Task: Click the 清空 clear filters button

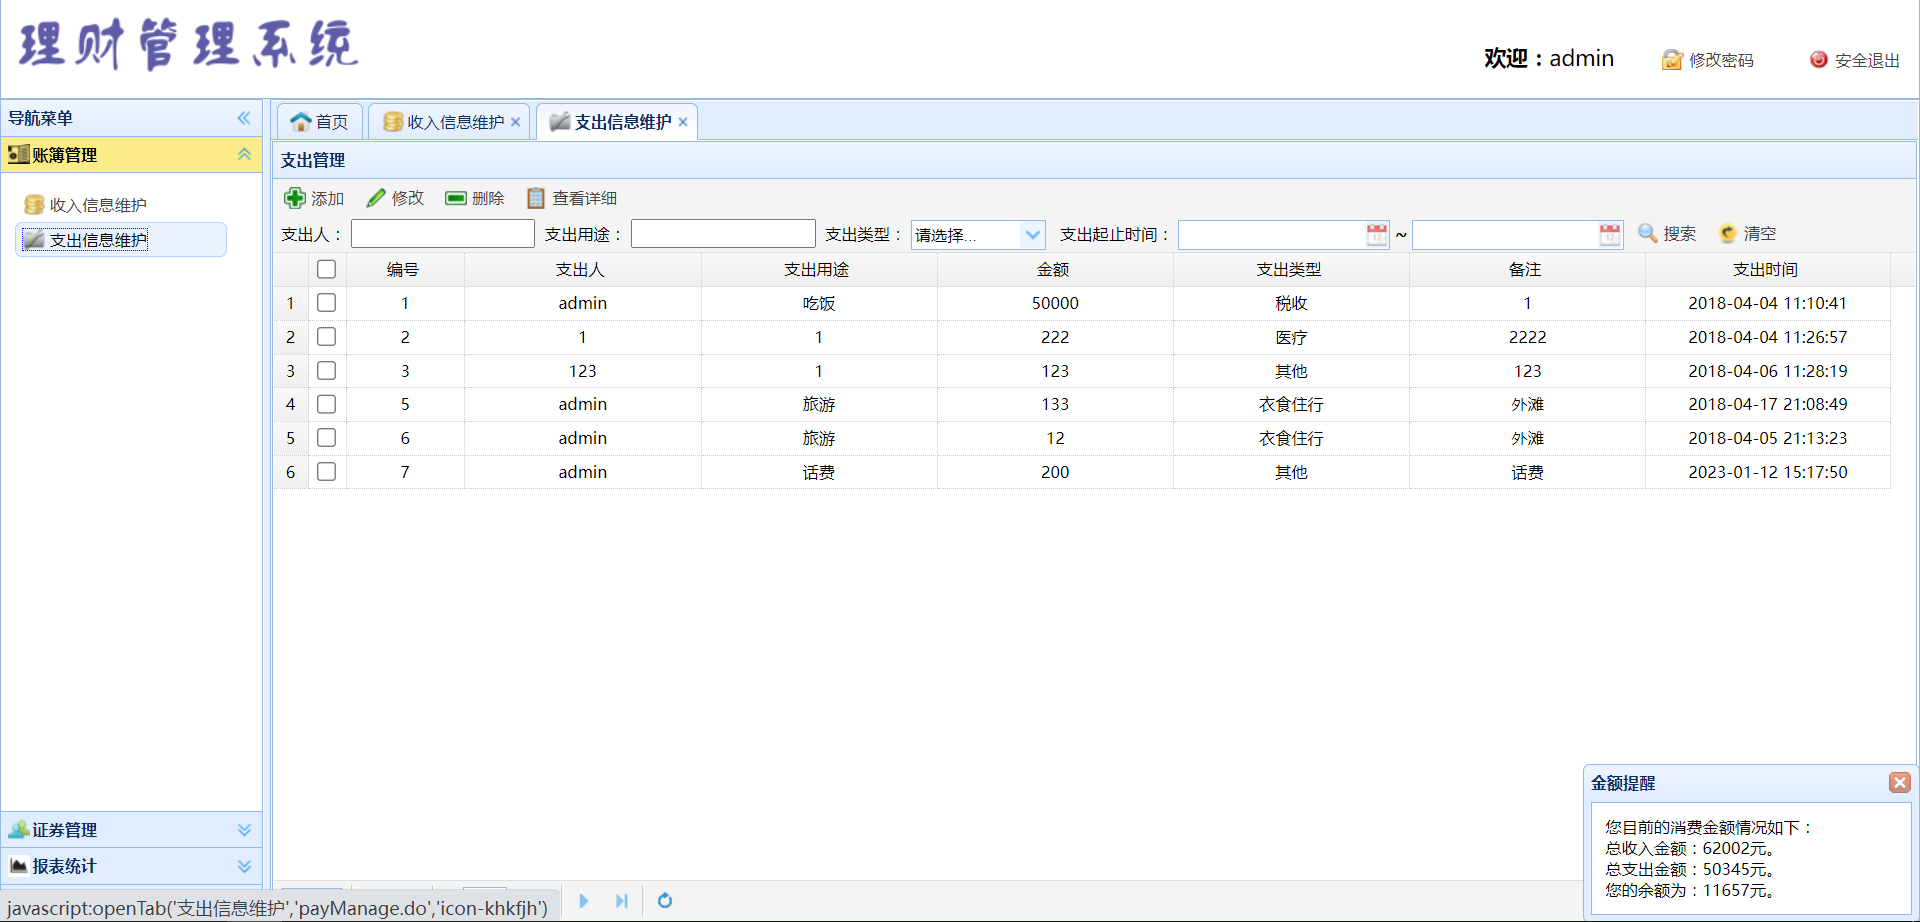Action: point(1747,233)
